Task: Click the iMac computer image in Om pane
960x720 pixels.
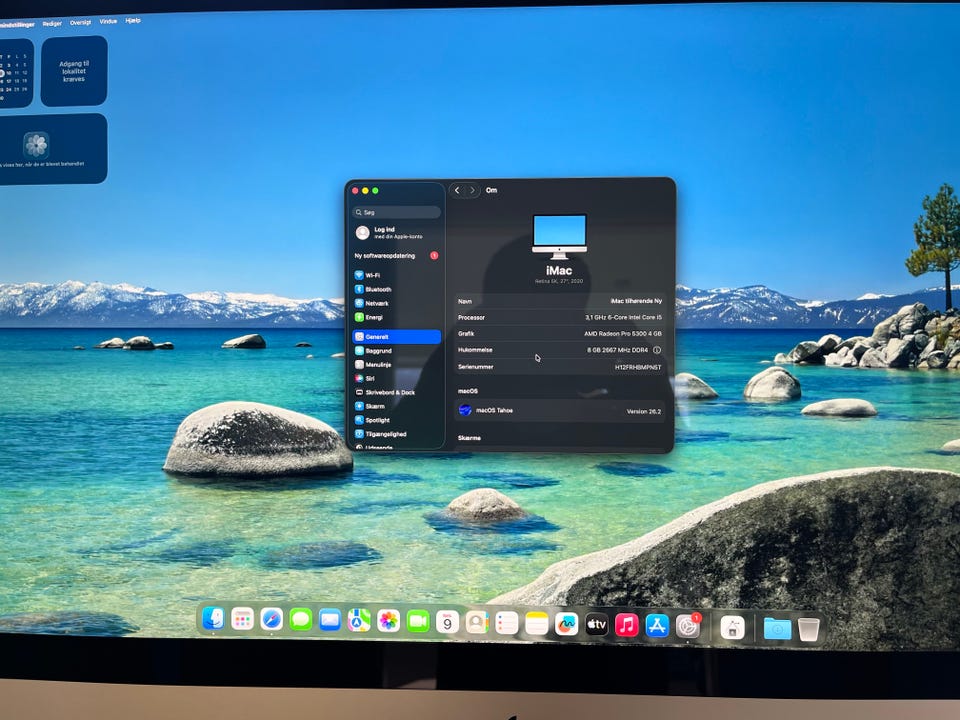Action: click(x=559, y=236)
